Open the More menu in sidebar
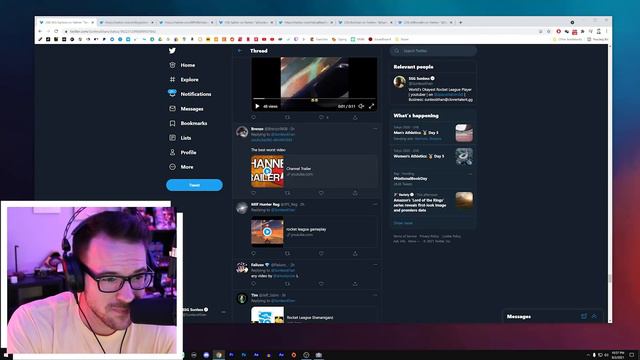 tap(182, 167)
